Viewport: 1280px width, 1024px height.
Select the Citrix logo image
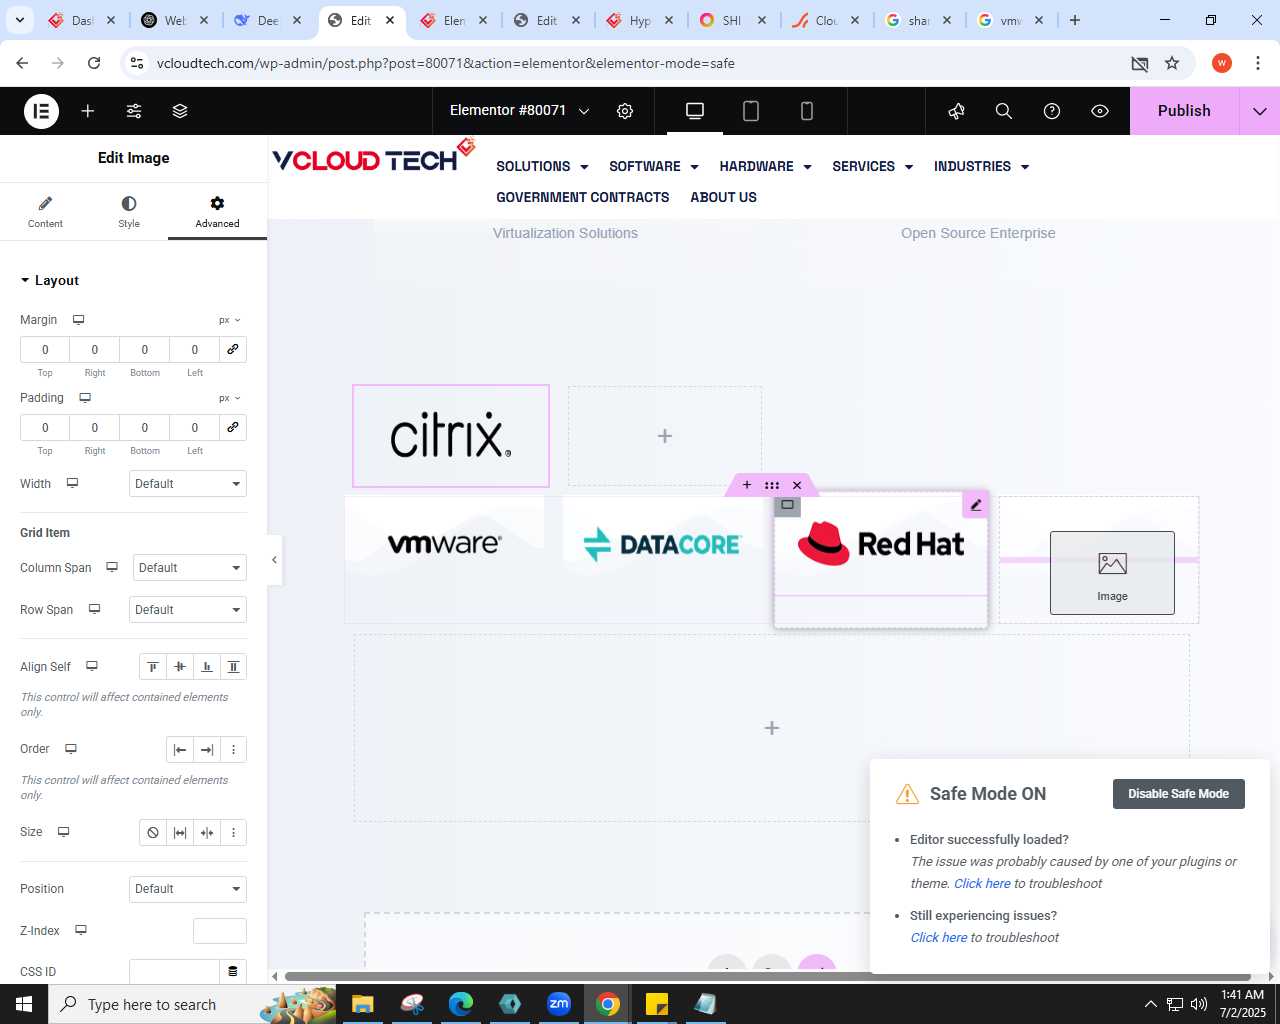coord(451,436)
